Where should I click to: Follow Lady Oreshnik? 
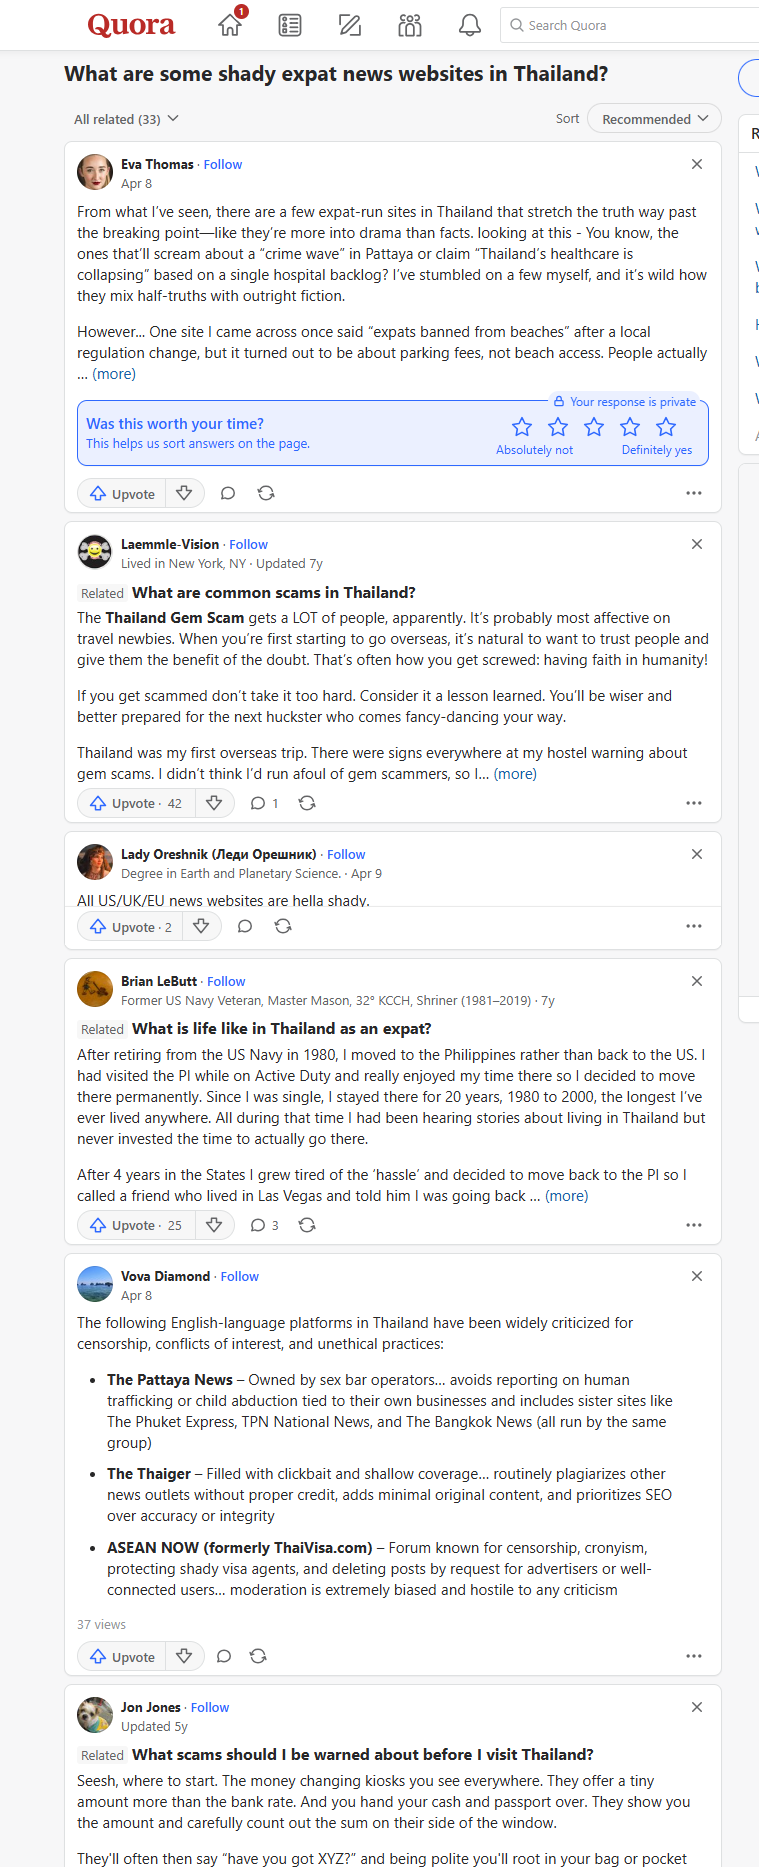(346, 854)
